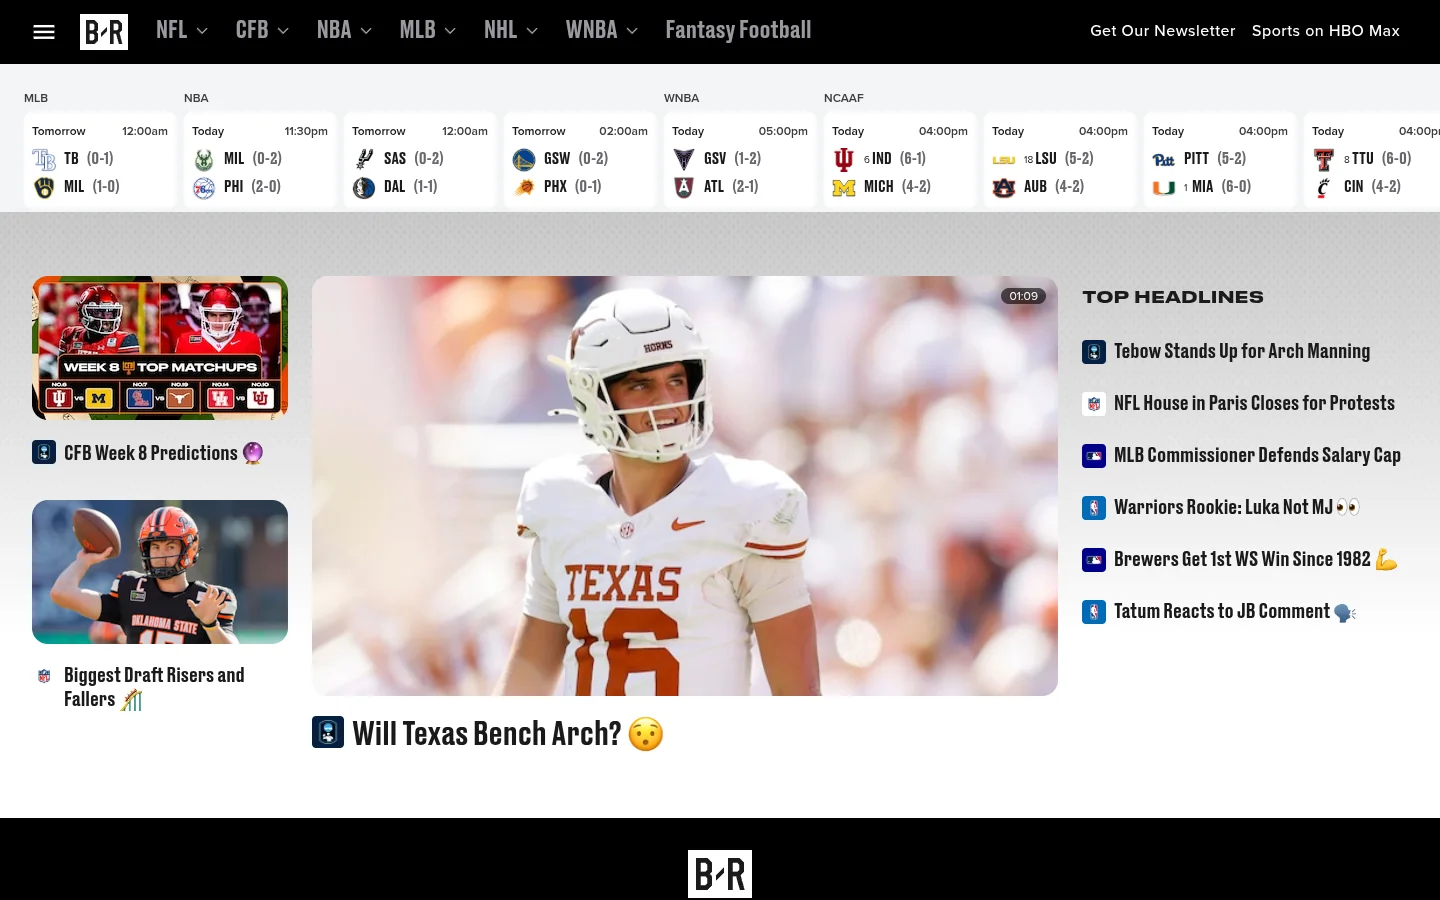Viewport: 1440px width, 900px height.
Task: Select the MIL vs PHI game card
Action: pyautogui.click(x=260, y=160)
